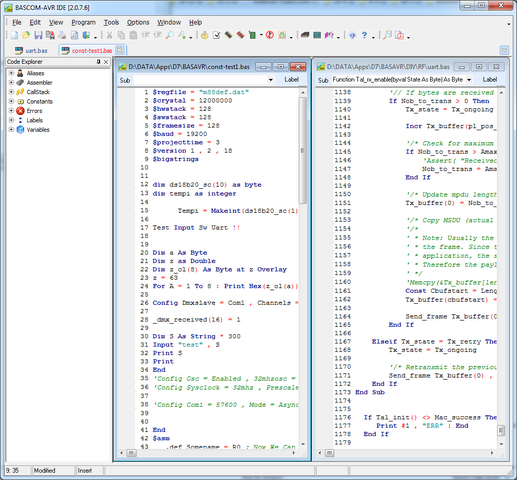517x480 pixels.
Task: Click vertical scrollbar of const-test1.bas editor
Action: point(303,267)
